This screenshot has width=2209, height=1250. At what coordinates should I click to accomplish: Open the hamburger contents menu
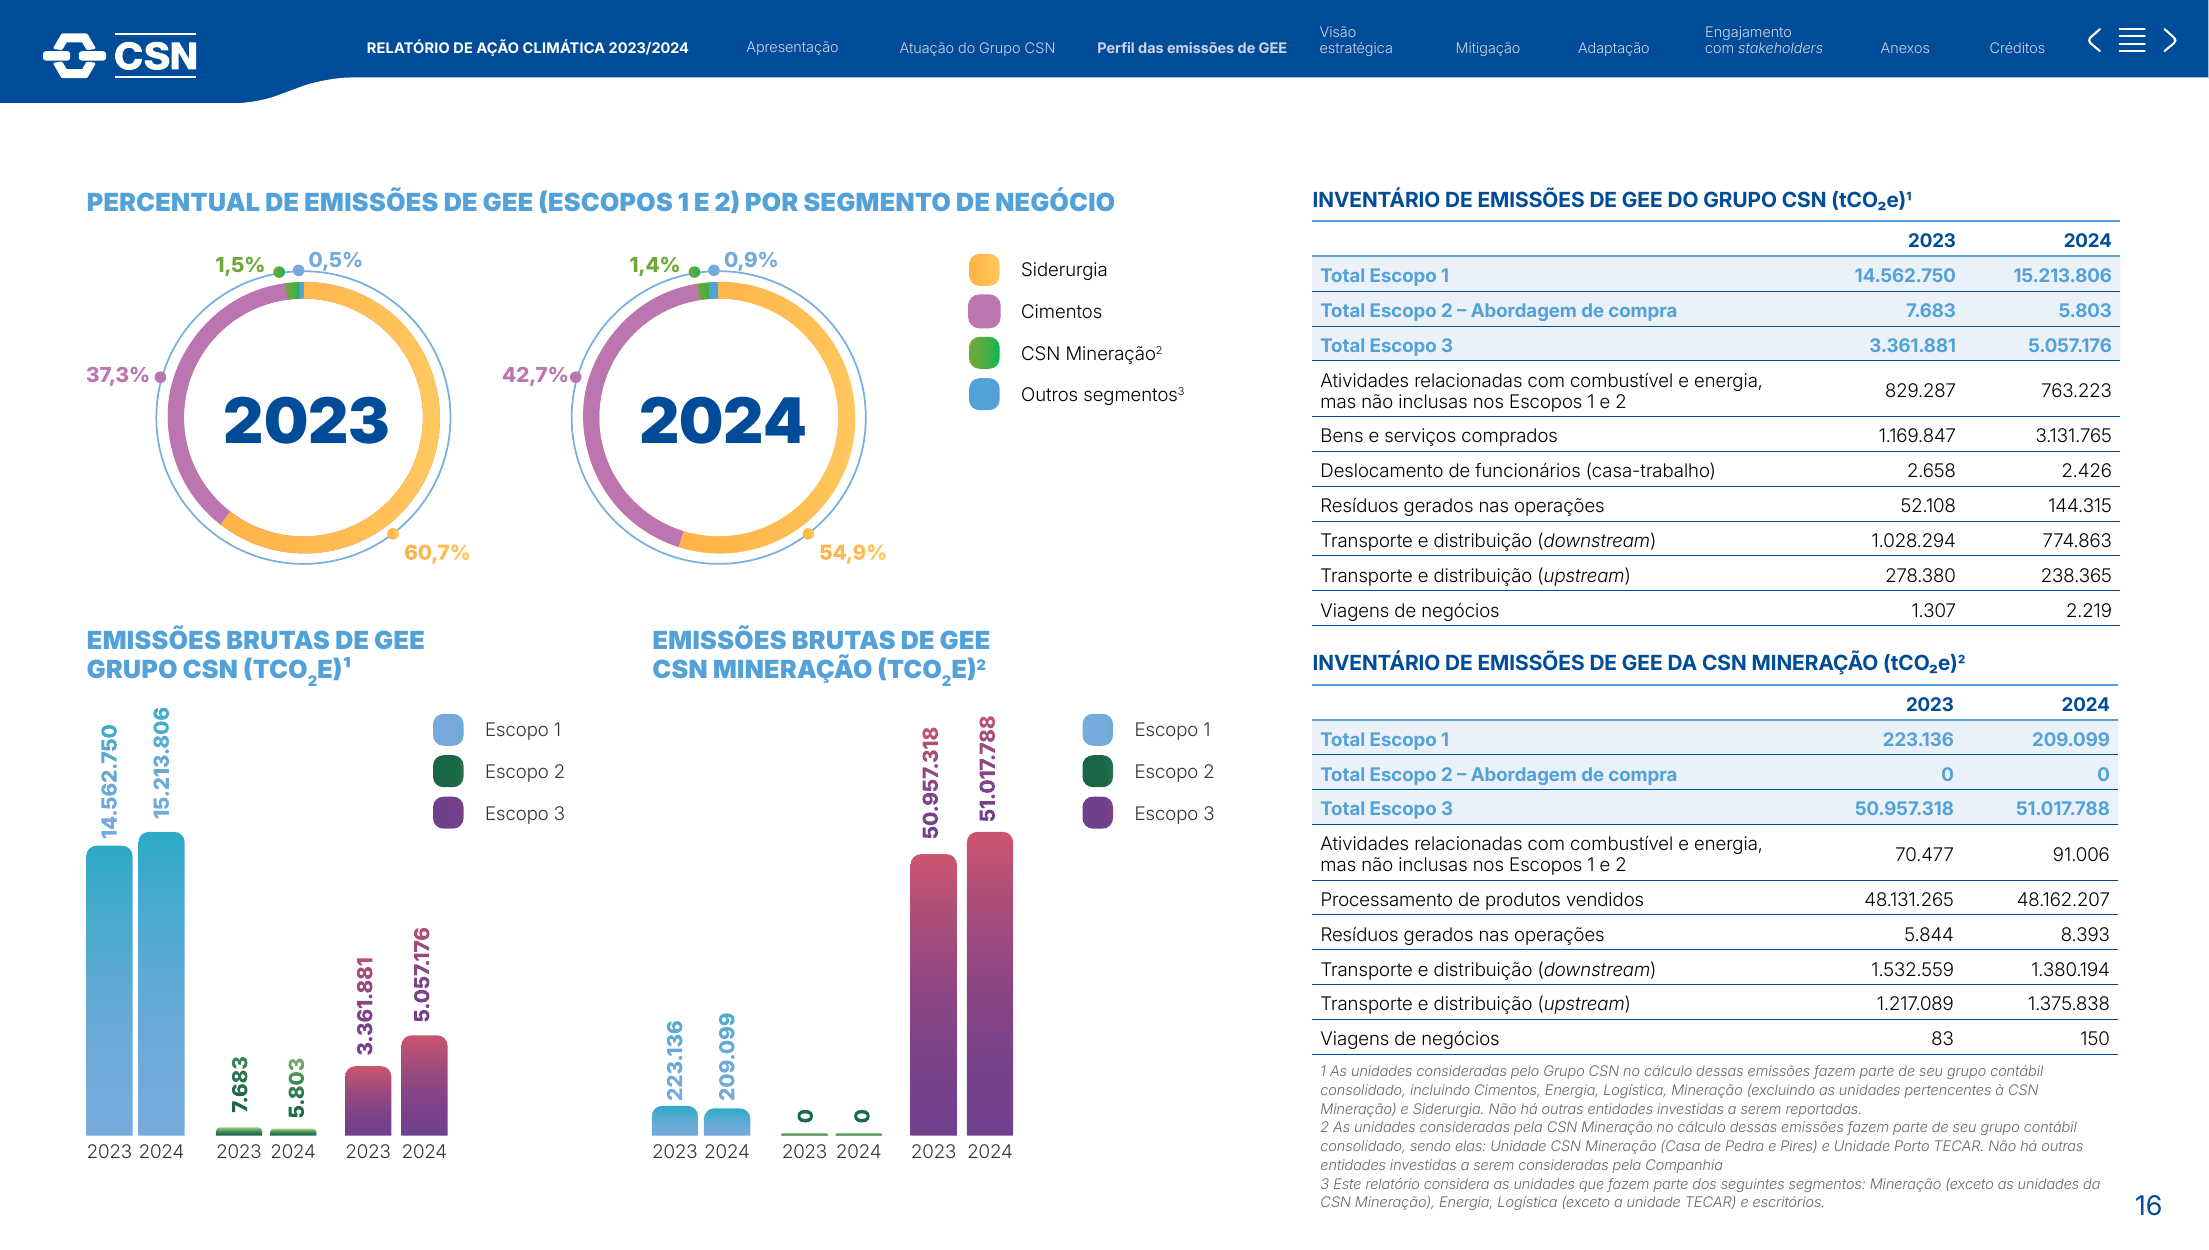click(x=2132, y=40)
